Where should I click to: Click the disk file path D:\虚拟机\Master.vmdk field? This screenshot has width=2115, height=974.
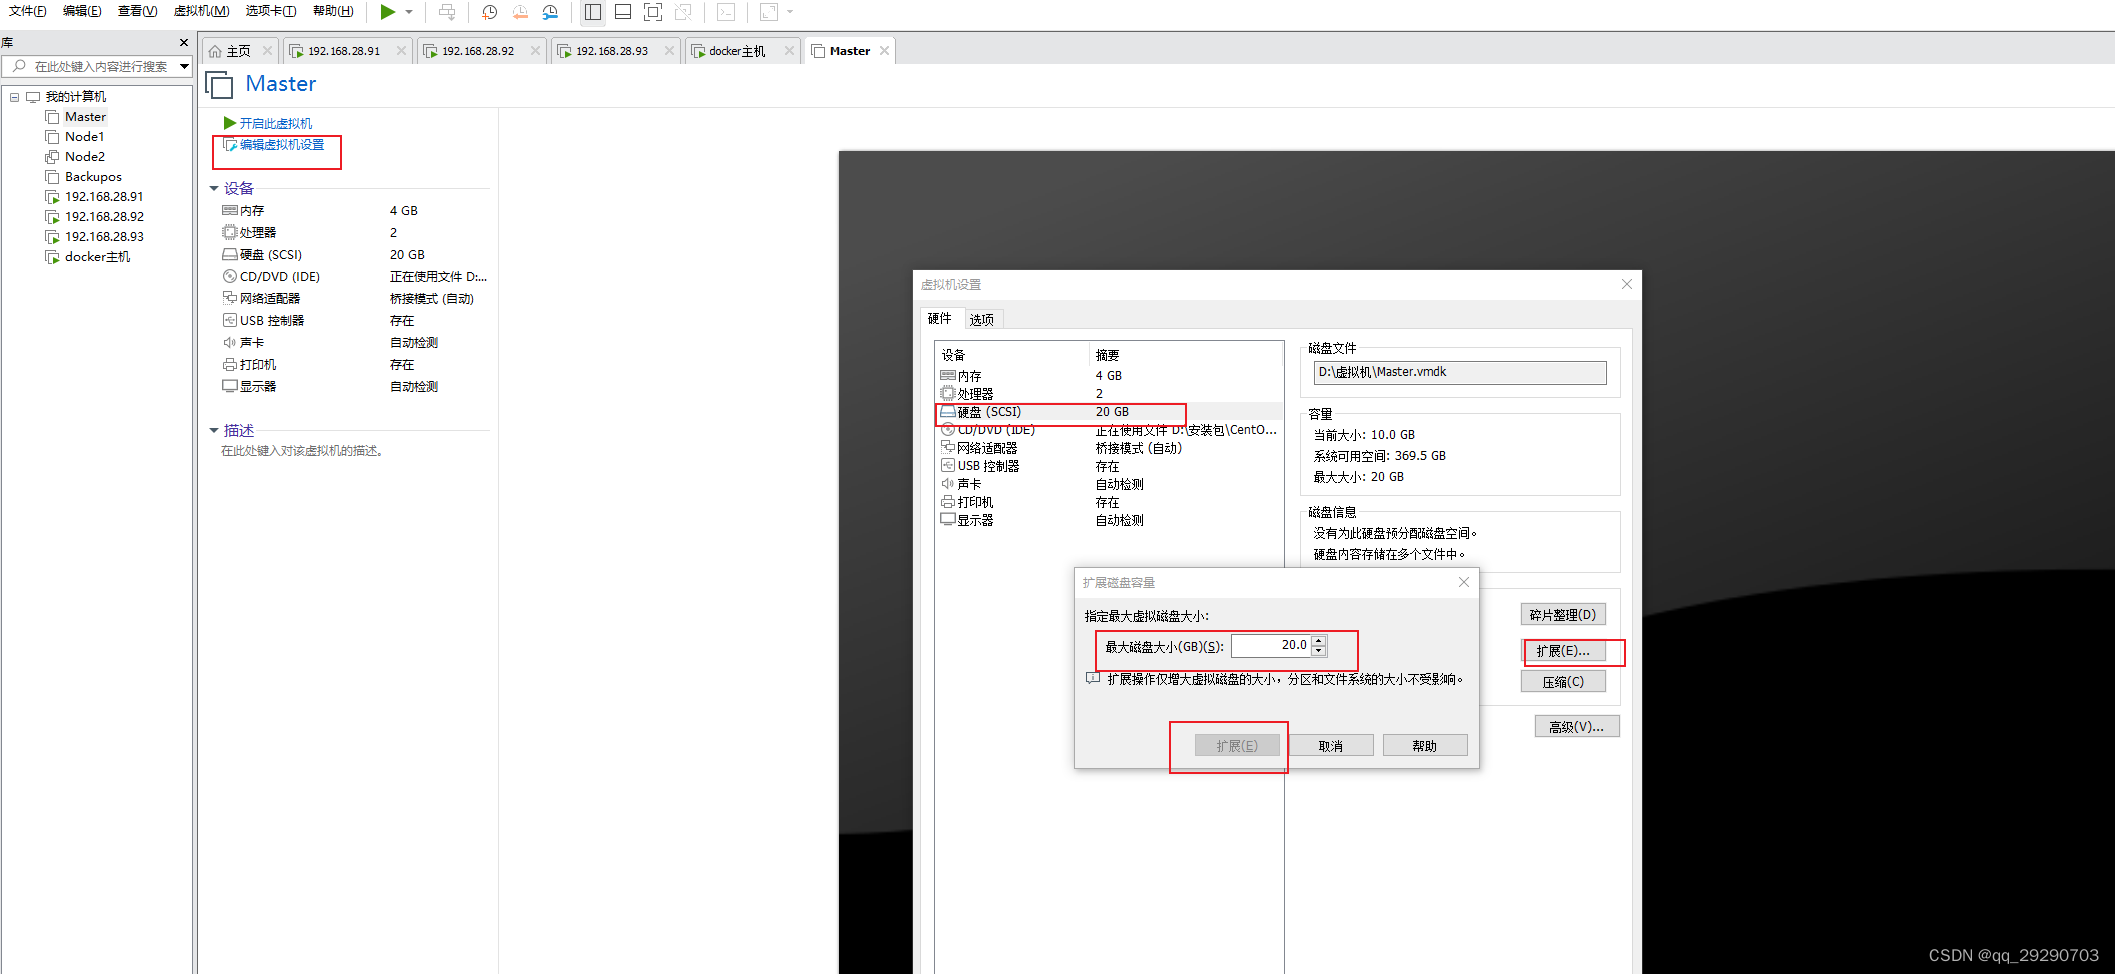point(1460,372)
